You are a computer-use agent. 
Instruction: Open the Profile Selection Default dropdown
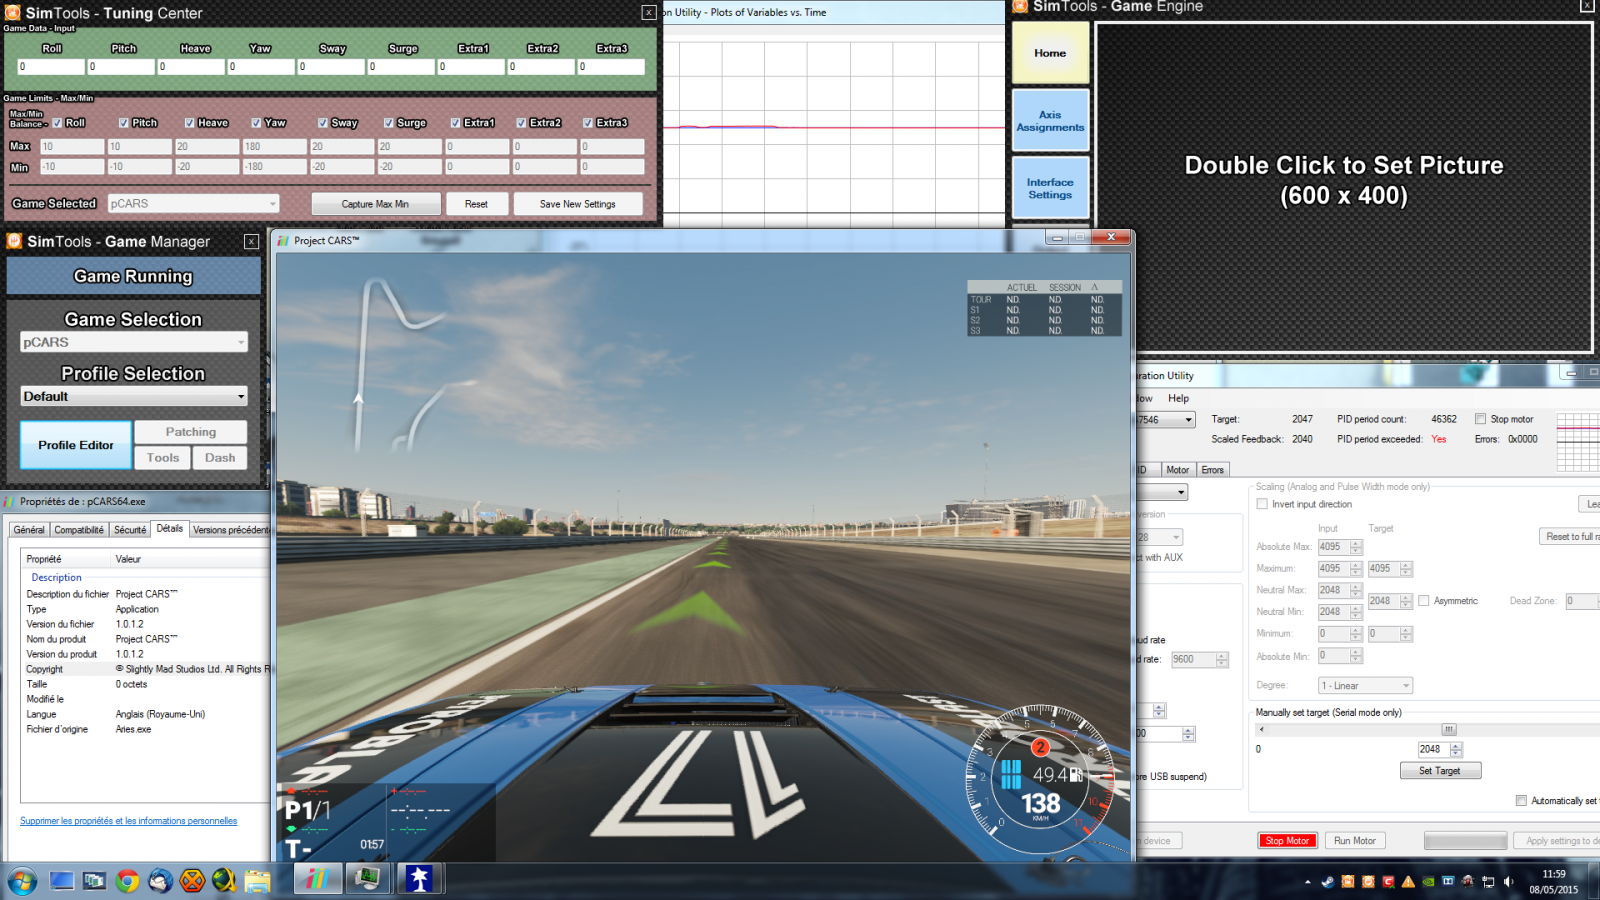pos(134,397)
